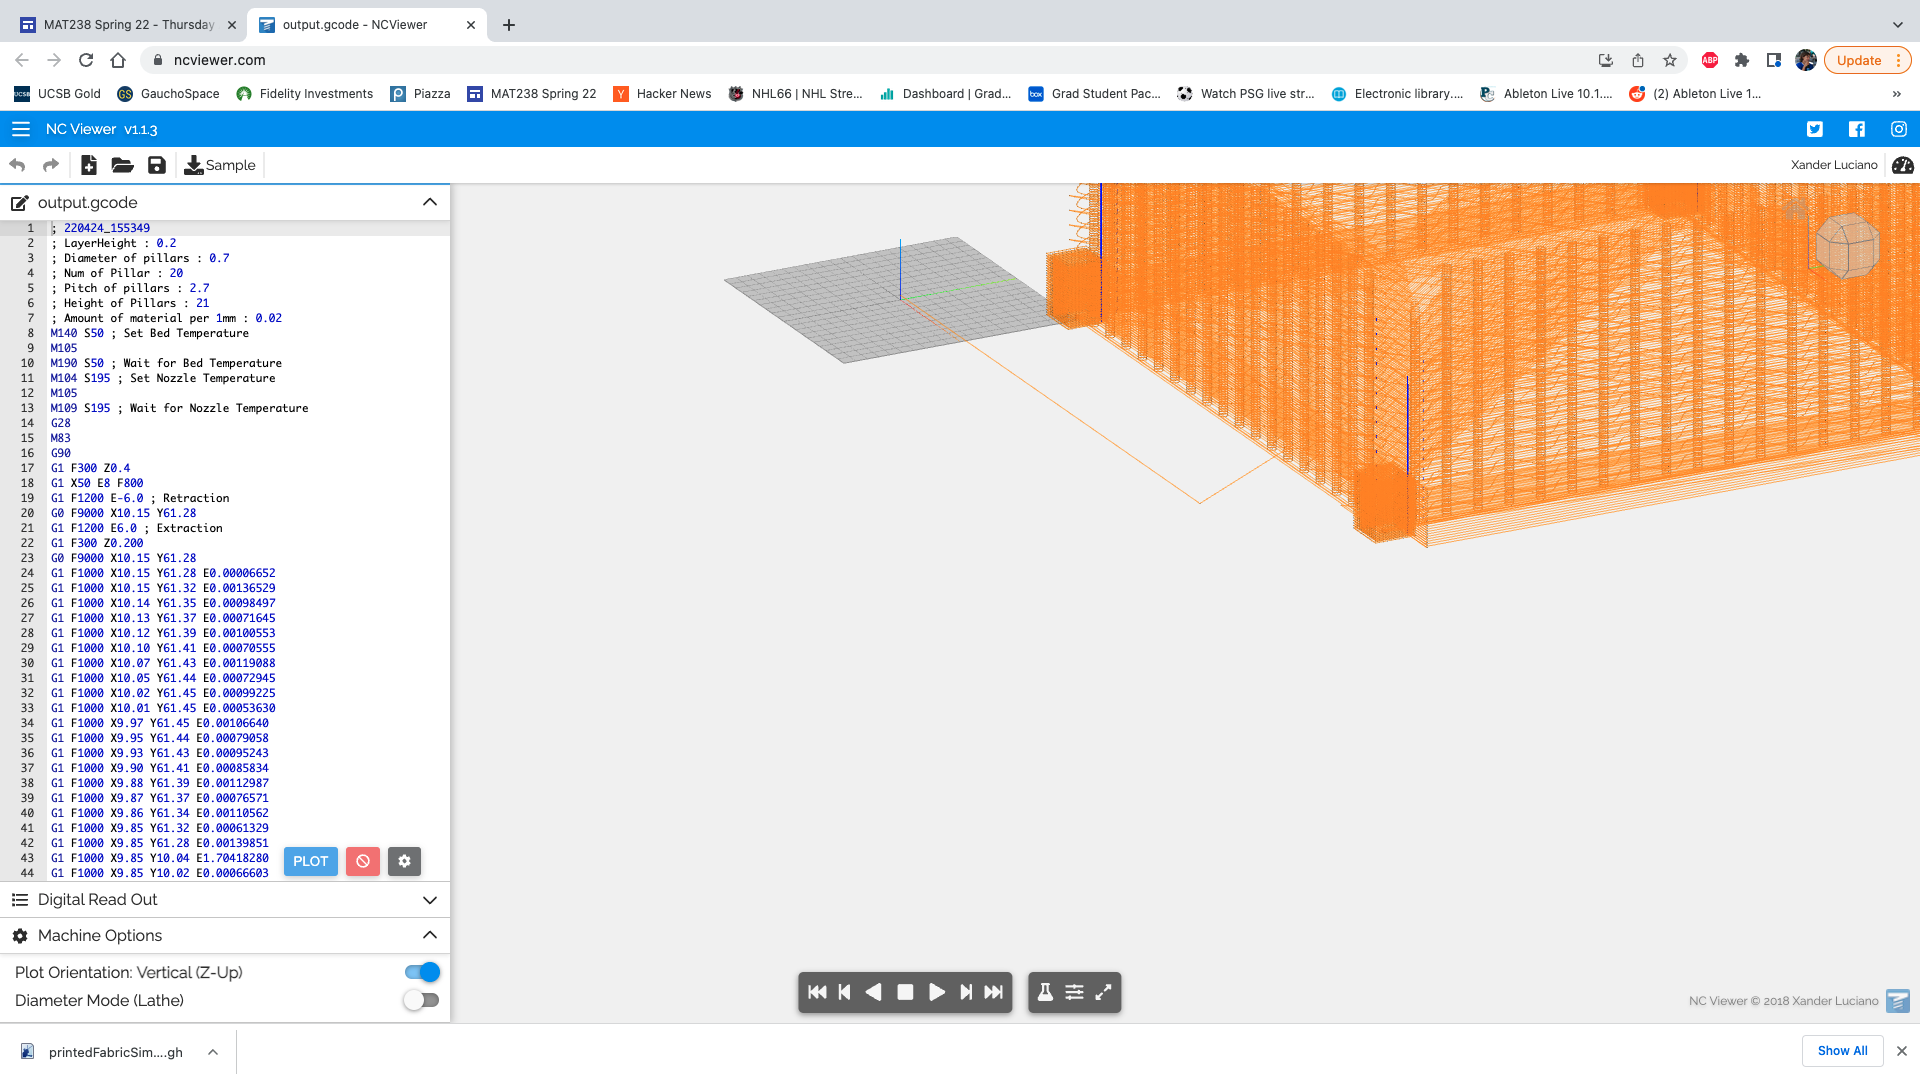Open the speedometer icon near Xander Luciano
The width and height of the screenshot is (1920, 1080).
coord(1902,165)
